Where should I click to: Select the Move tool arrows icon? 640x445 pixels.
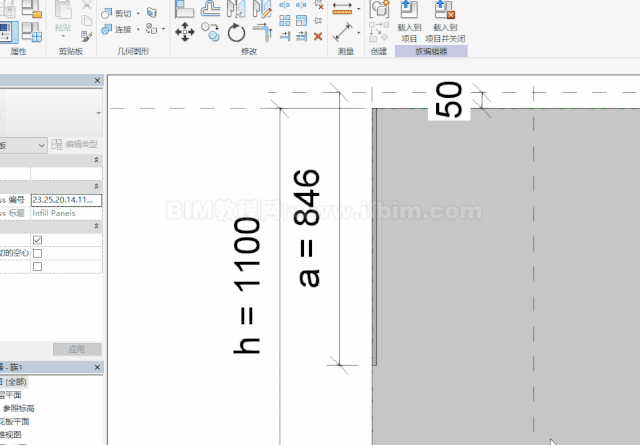[185, 32]
